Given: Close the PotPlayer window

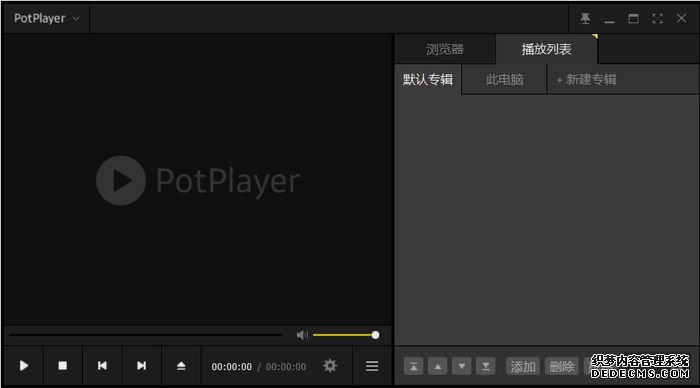Looking at the screenshot, I should 681,18.
